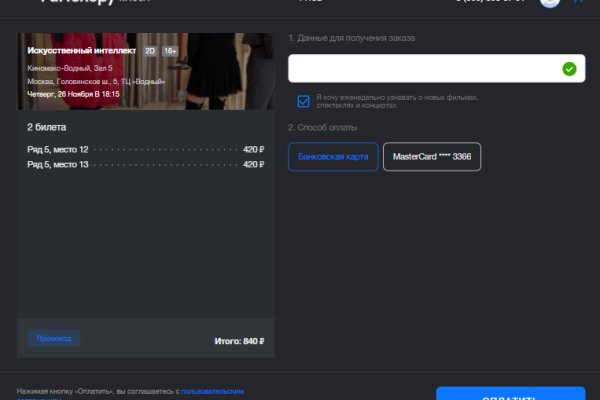Screen dimensions: 600x400
Task: Select the Банковская карта payment option
Action: 333,157
